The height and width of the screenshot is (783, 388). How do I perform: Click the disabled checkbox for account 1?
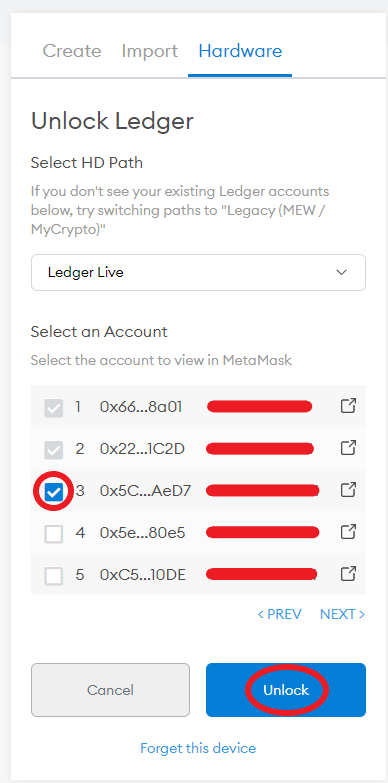(x=53, y=408)
